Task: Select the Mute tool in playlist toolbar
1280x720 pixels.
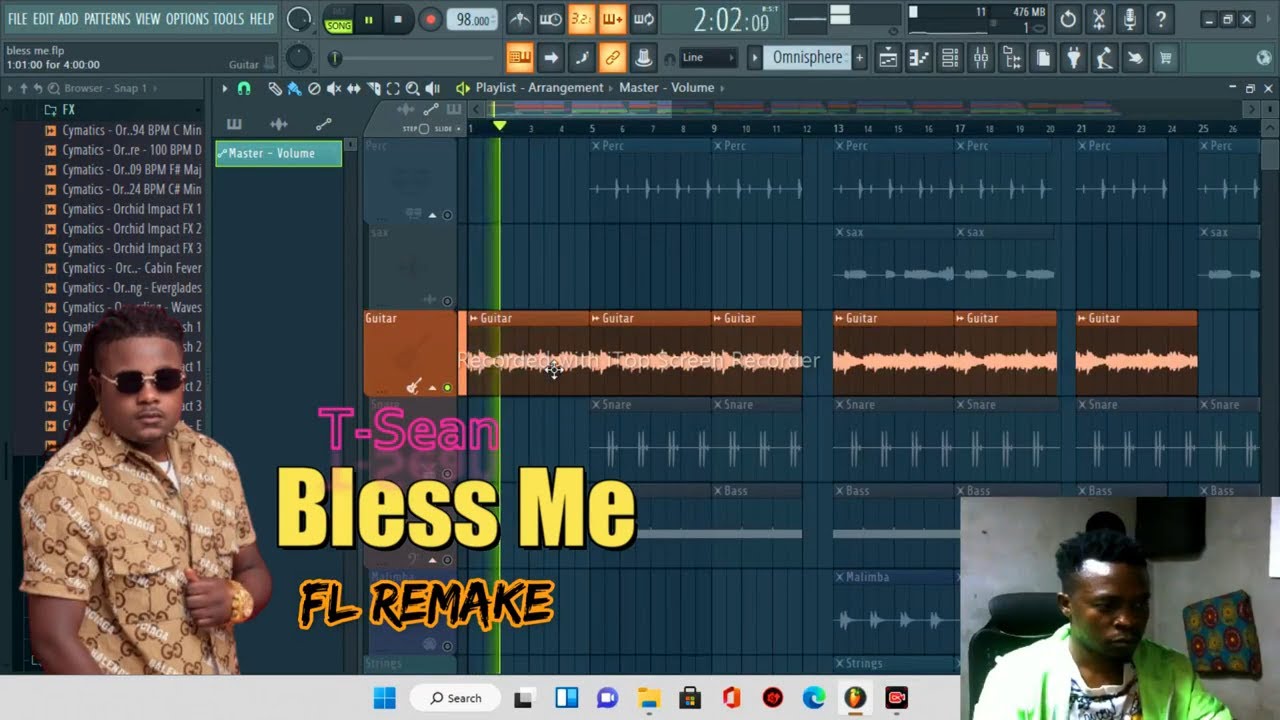Action: (334, 89)
